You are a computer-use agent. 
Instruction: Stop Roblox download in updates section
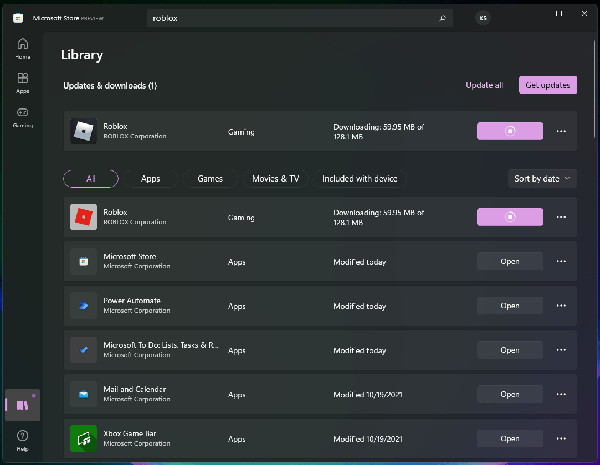point(510,131)
